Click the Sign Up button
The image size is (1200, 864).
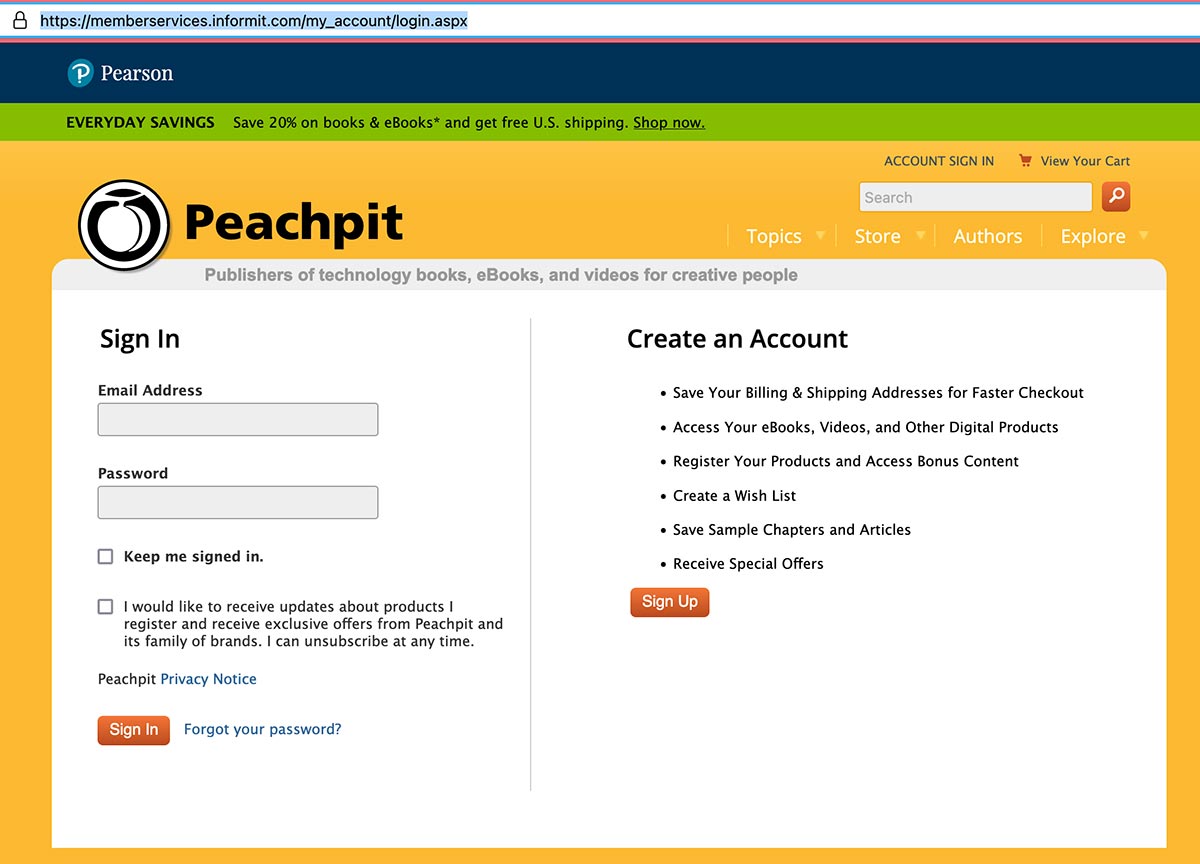pyautogui.click(x=669, y=602)
